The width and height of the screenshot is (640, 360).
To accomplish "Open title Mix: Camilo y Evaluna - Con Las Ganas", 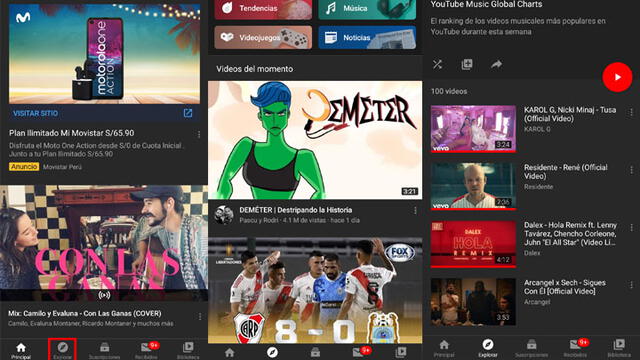I will [x=85, y=313].
